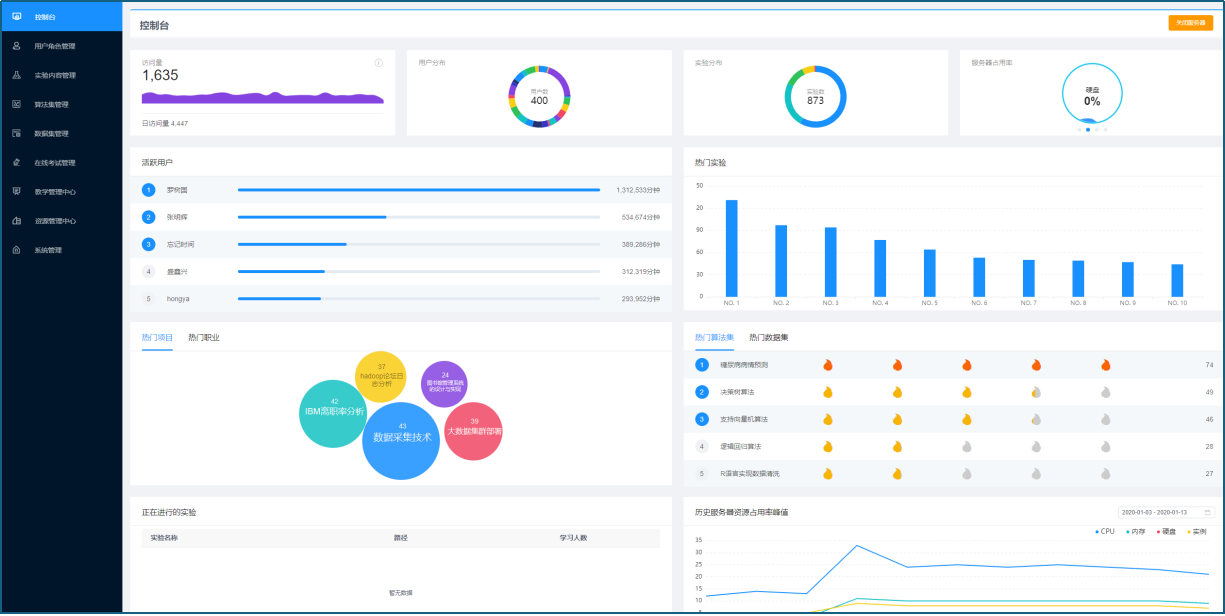This screenshot has height=616, width=1225.
Task: Click the 数据集管理 sidebar icon
Action: point(16,133)
